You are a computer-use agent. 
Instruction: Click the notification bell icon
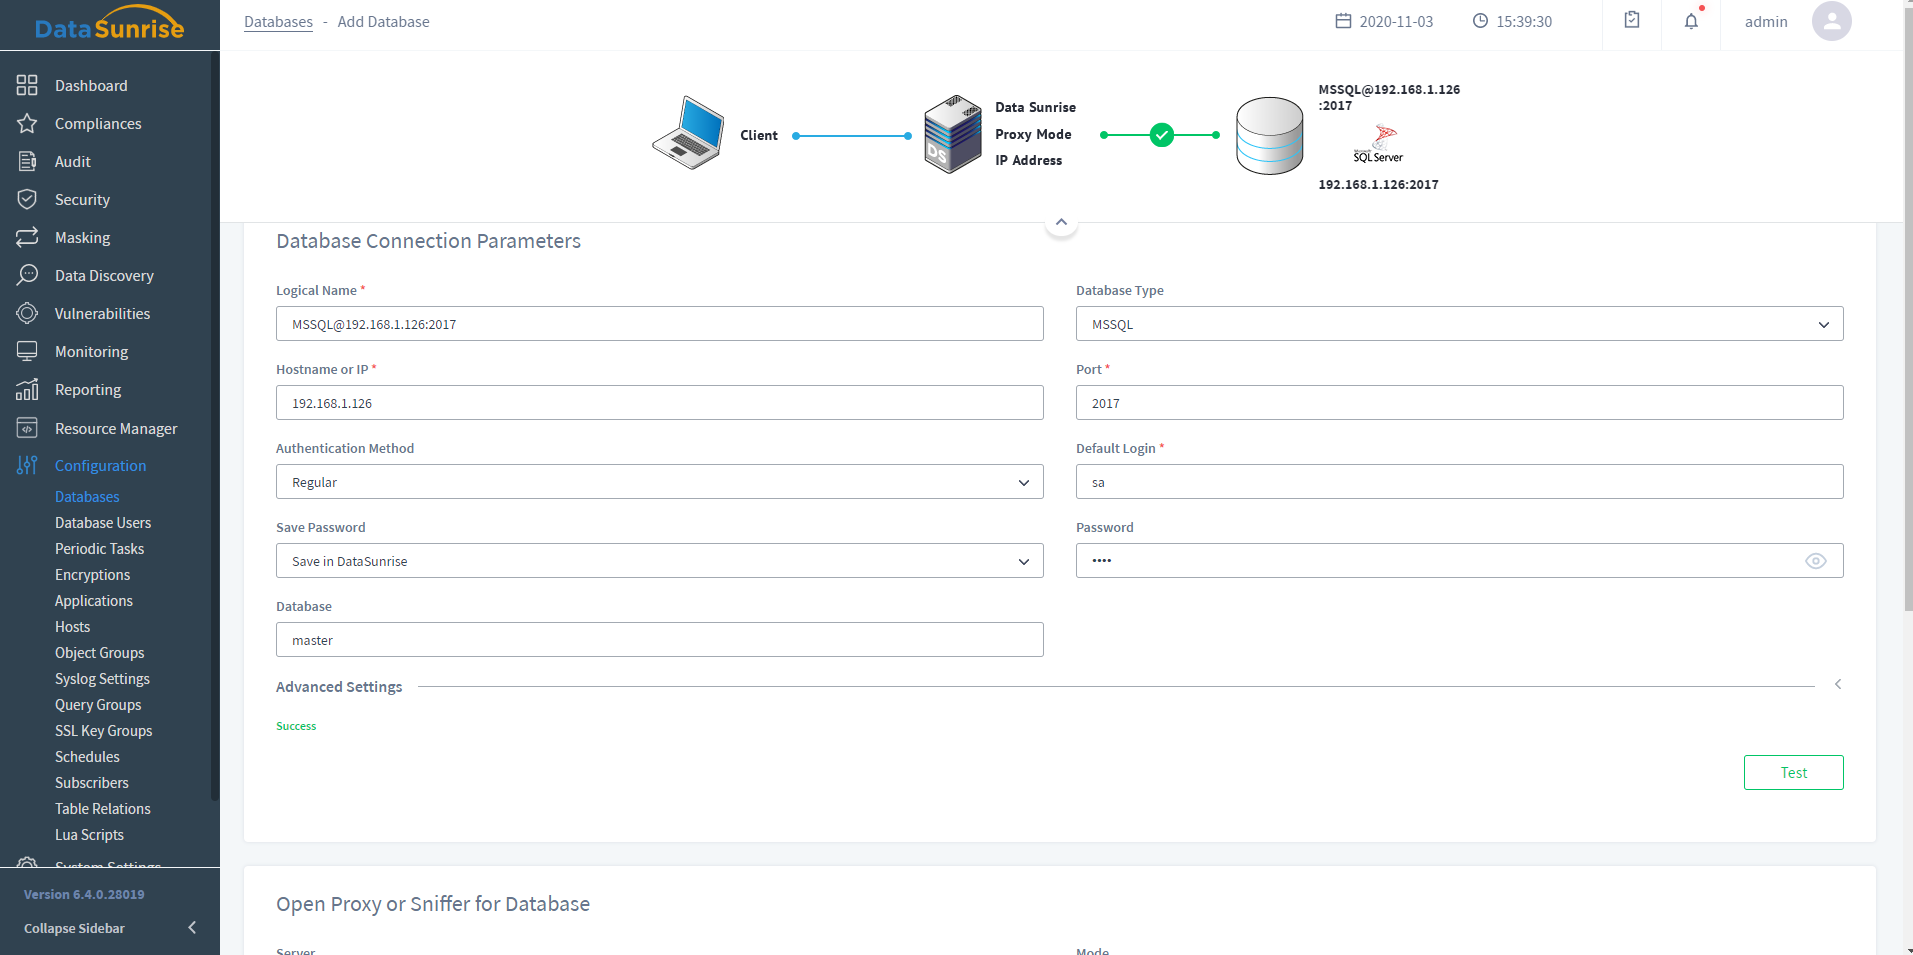pyautogui.click(x=1691, y=21)
